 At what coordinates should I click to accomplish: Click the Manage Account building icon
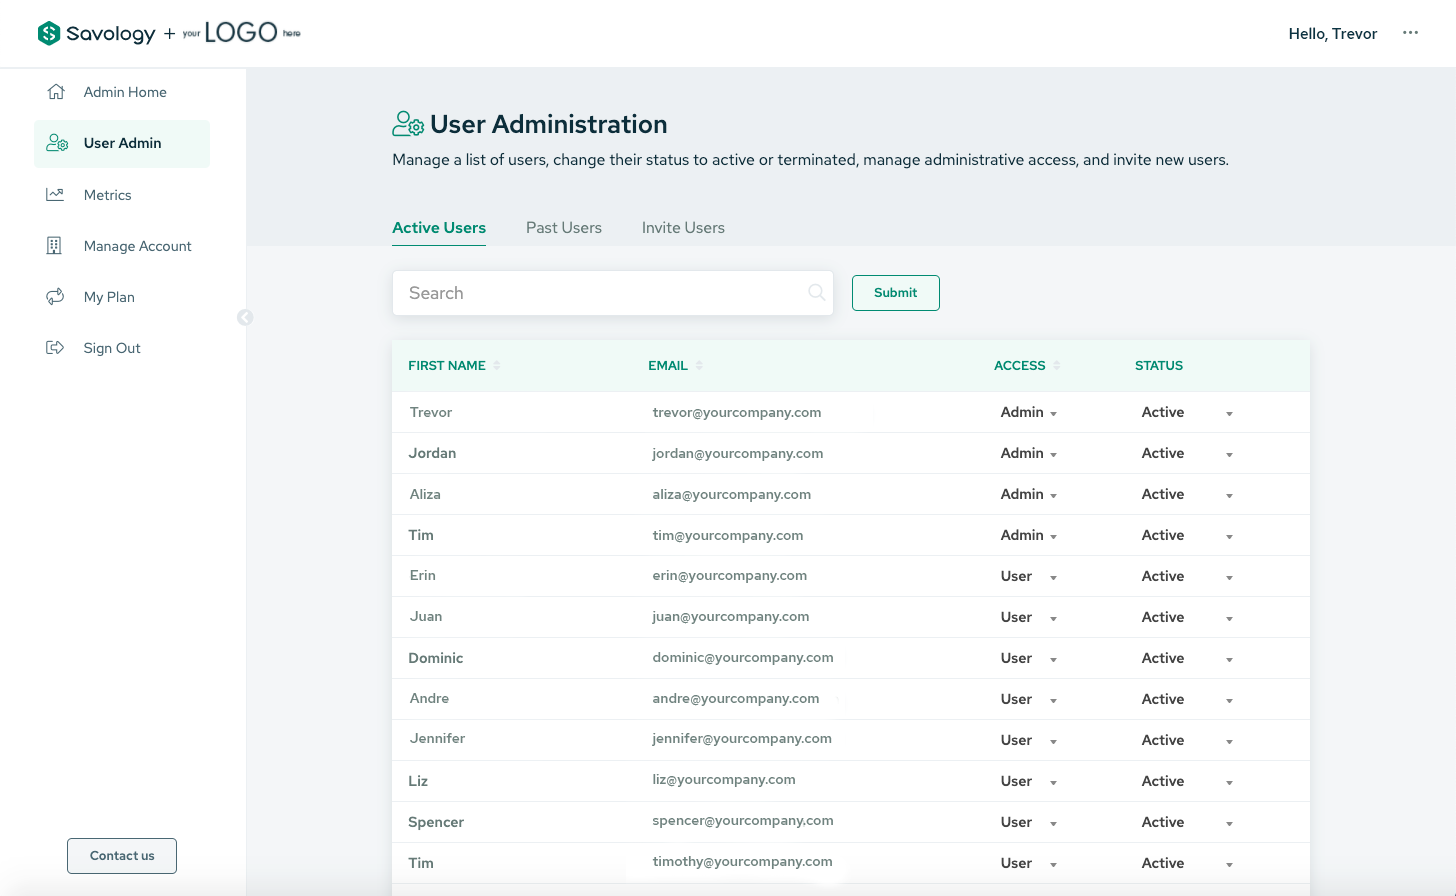55,246
